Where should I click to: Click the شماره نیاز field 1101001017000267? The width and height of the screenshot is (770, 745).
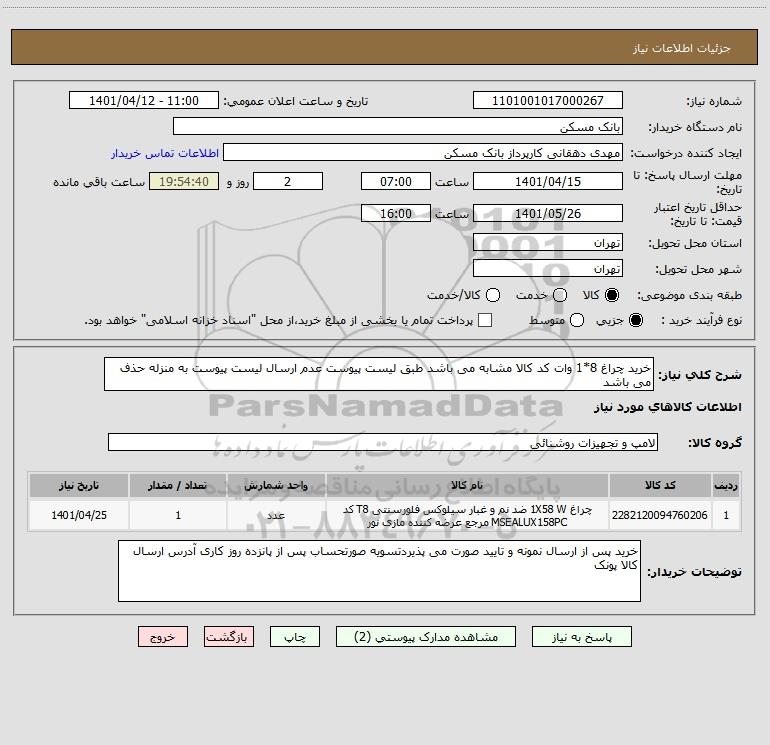click(x=548, y=101)
